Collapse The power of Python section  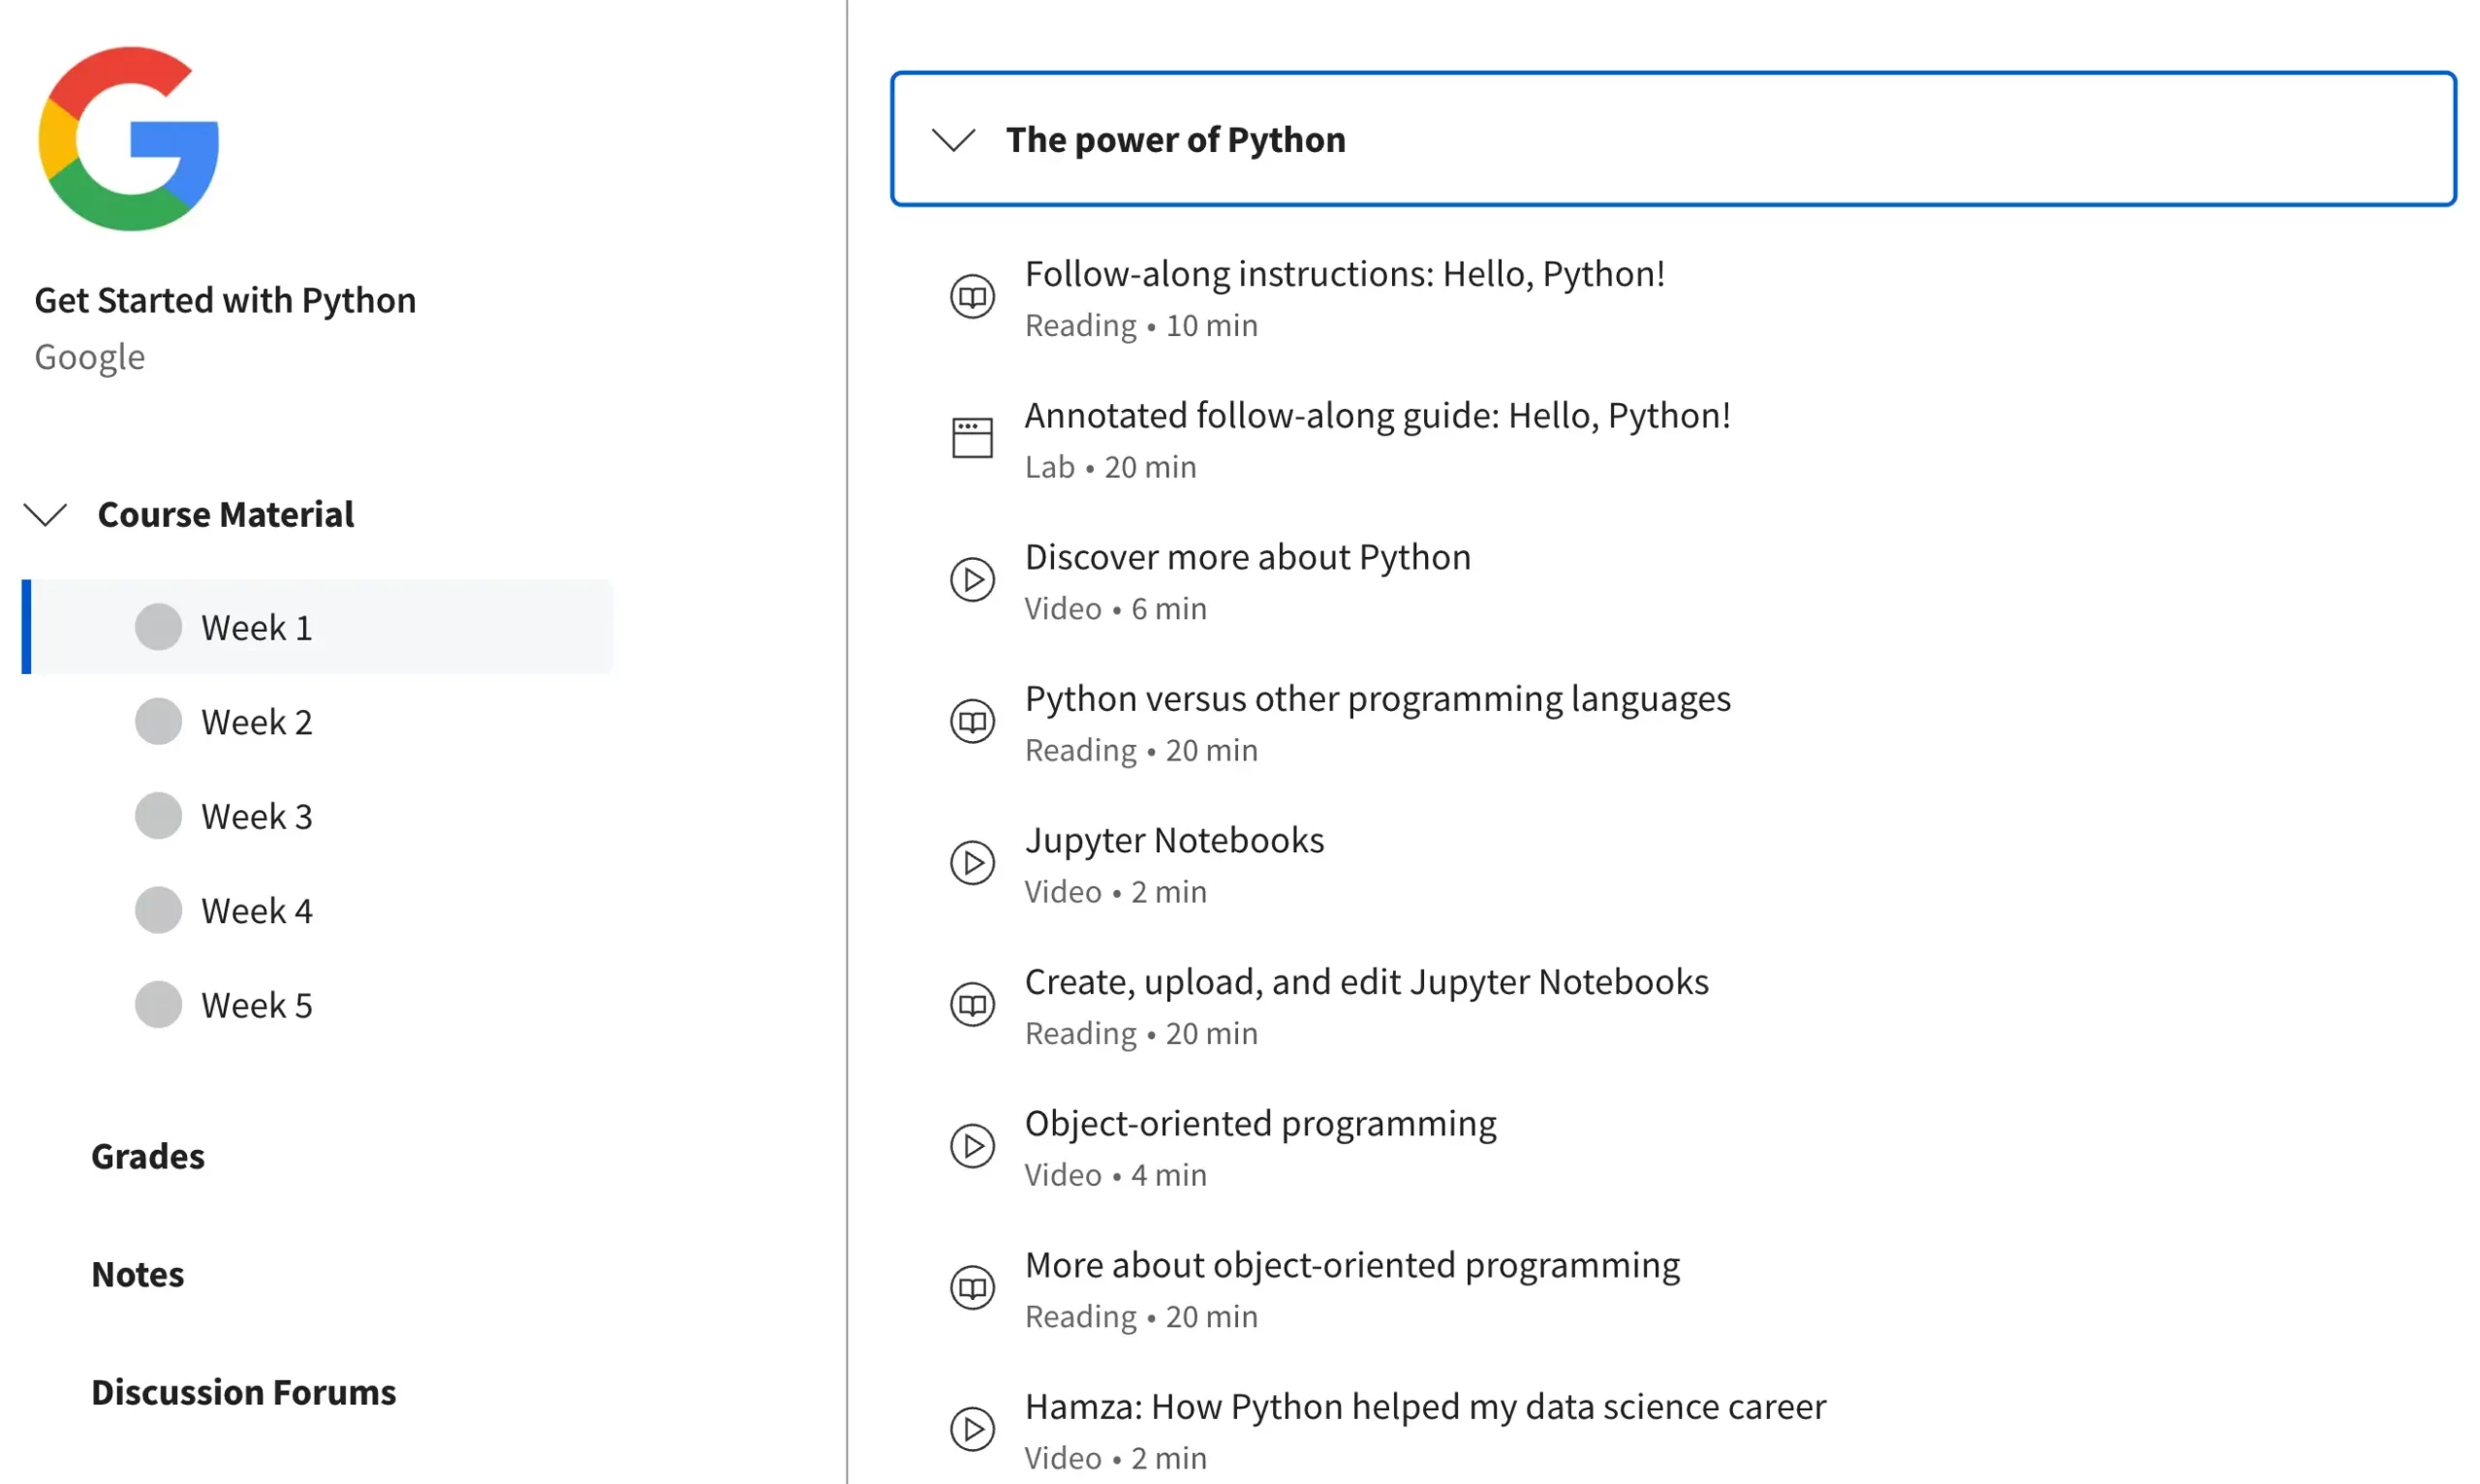tap(953, 140)
